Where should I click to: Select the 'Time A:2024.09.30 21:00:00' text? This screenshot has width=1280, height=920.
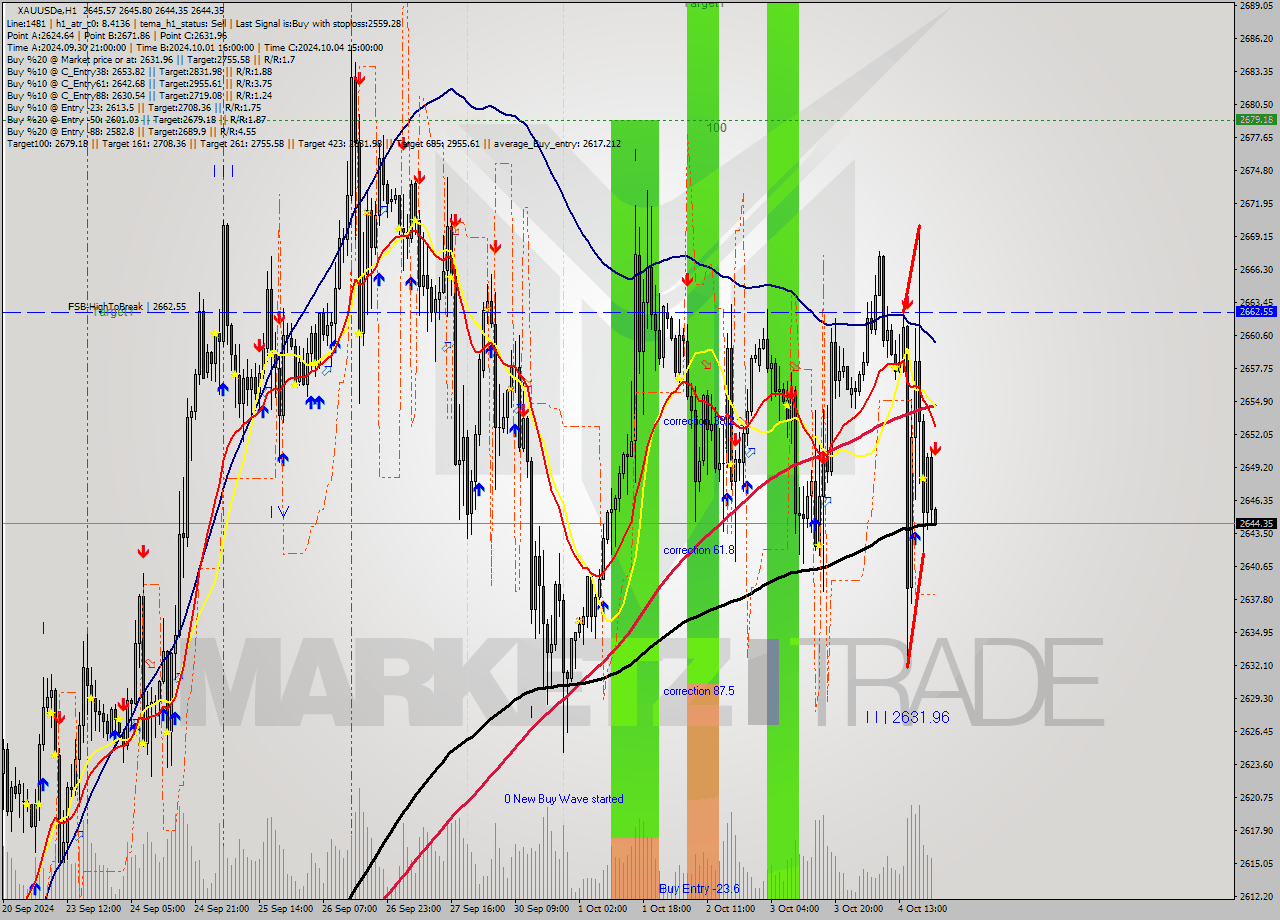tap(66, 47)
